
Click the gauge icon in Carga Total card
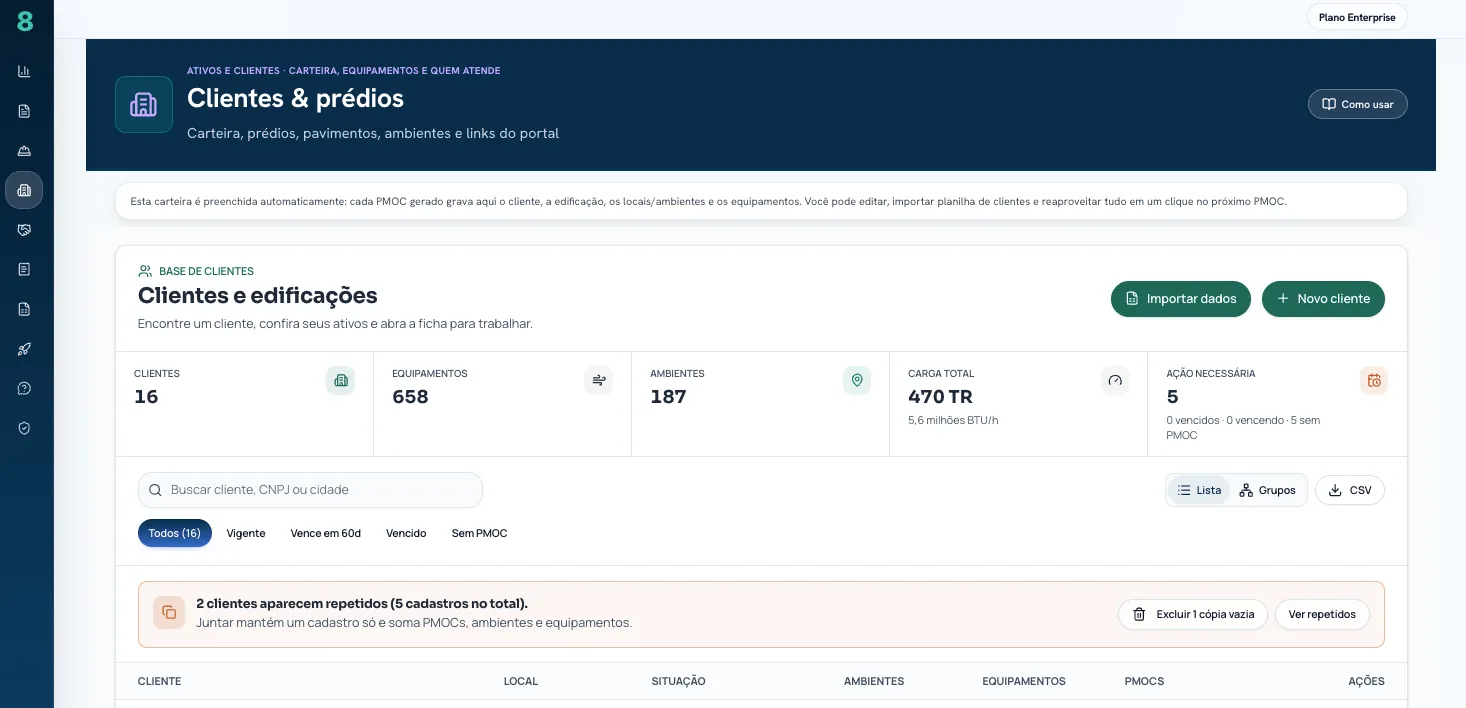(x=1115, y=380)
